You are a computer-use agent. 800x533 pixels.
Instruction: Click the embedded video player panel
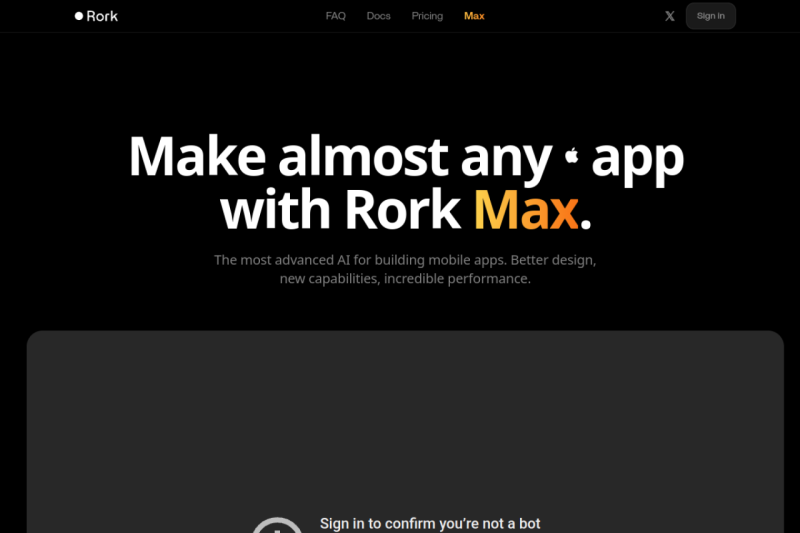(x=405, y=432)
